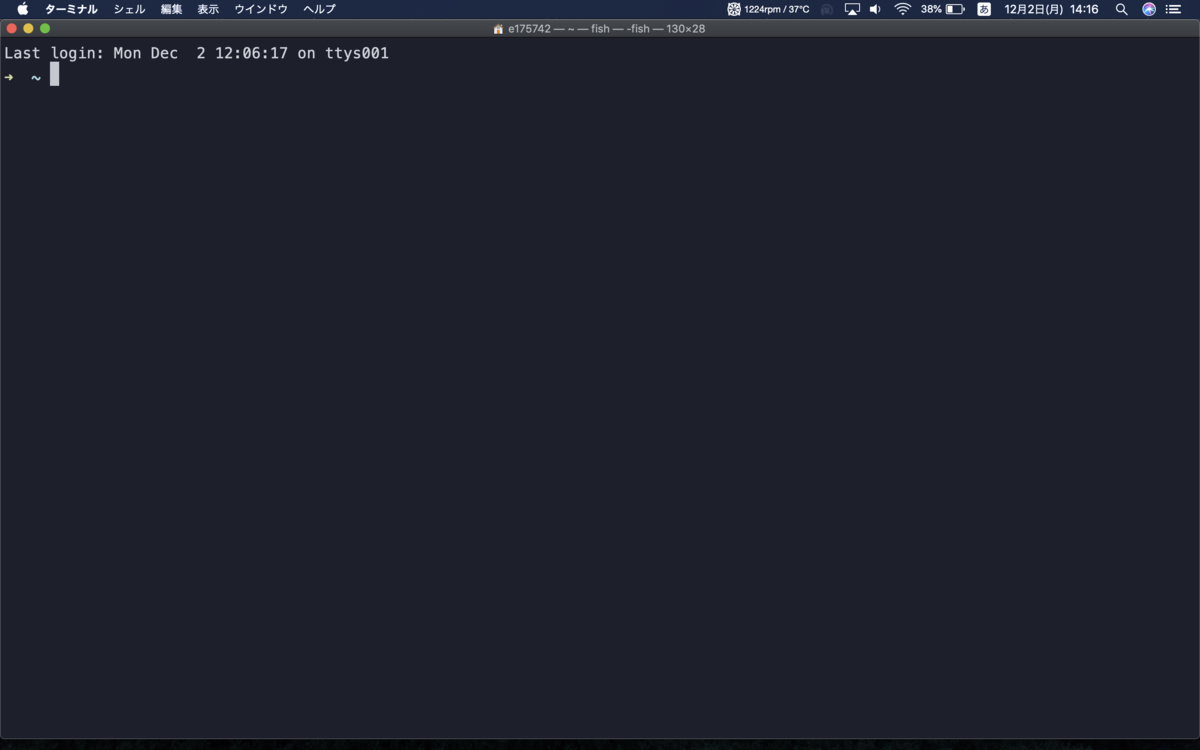Open the volume control icon
Viewport: 1200px width, 750px height.
click(875, 9)
